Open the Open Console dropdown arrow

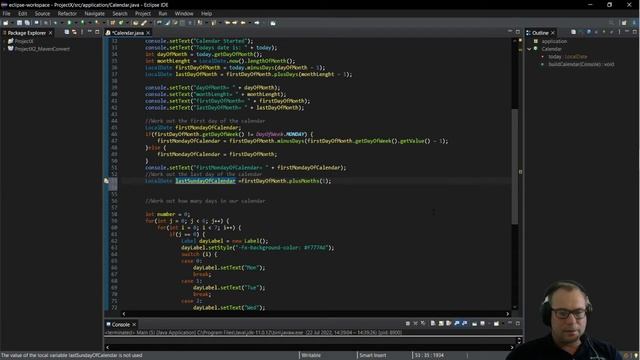[503, 323]
